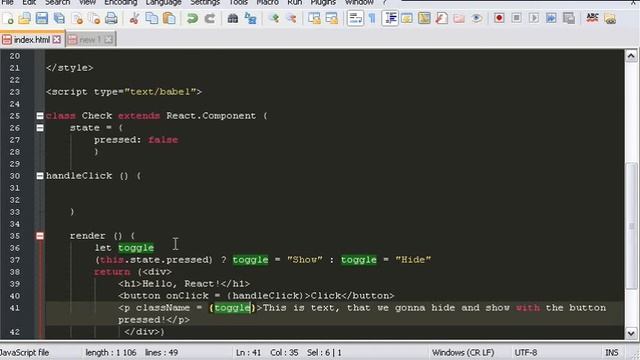Start macro recording with the red dot
The height and width of the screenshot is (360, 640).
pyautogui.click(x=499, y=18)
